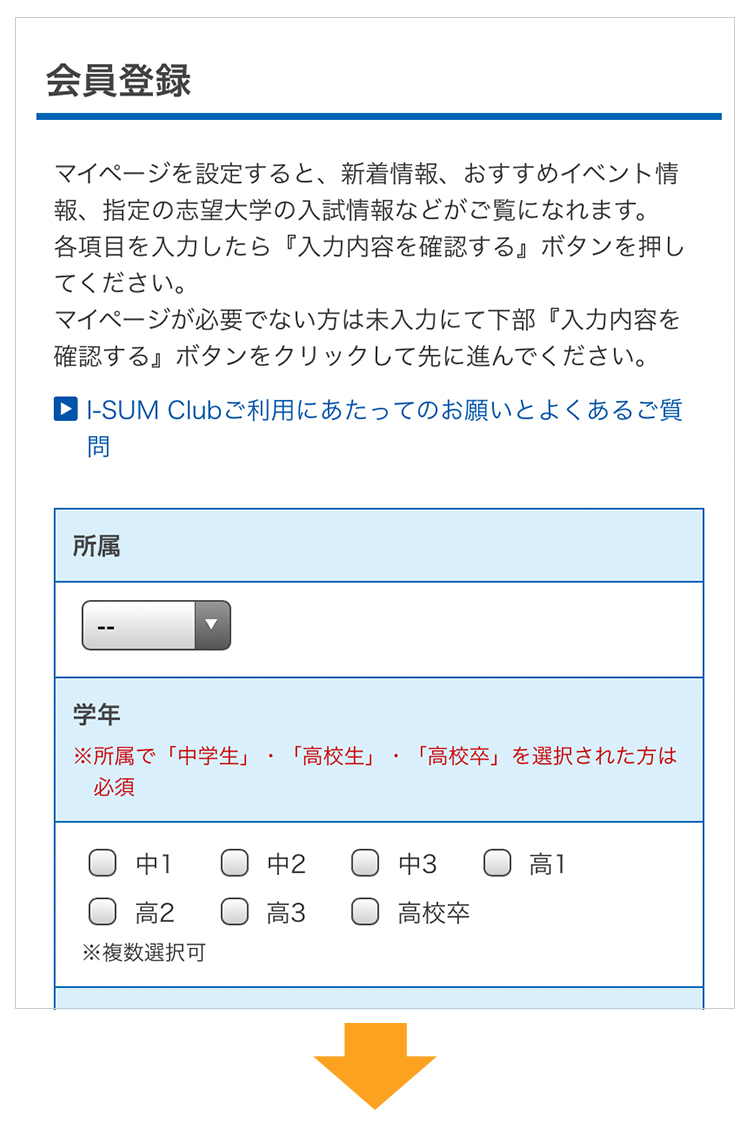
Task: Enable the 高2 checkbox
Action: pyautogui.click(x=103, y=912)
